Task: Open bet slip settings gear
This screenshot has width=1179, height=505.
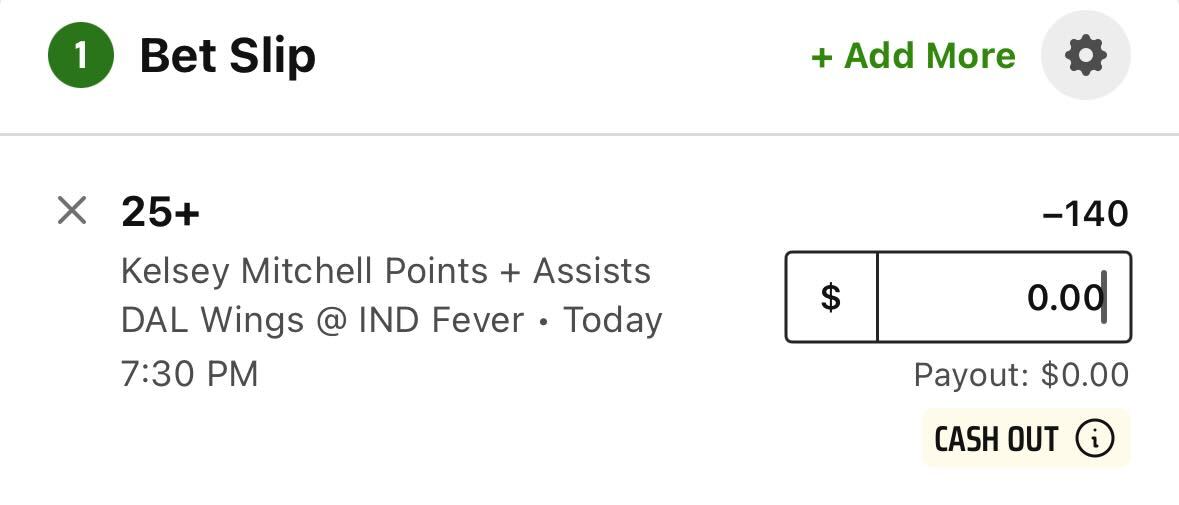Action: [x=1086, y=56]
